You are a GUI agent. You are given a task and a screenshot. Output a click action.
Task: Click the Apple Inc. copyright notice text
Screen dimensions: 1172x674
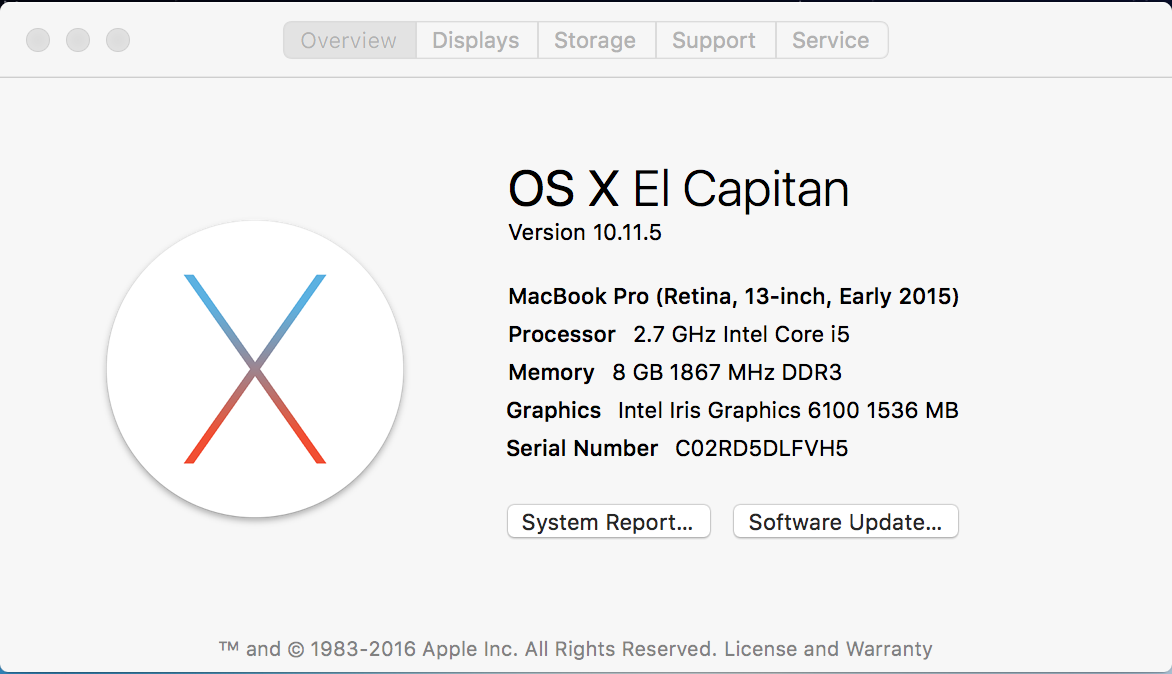pos(466,649)
